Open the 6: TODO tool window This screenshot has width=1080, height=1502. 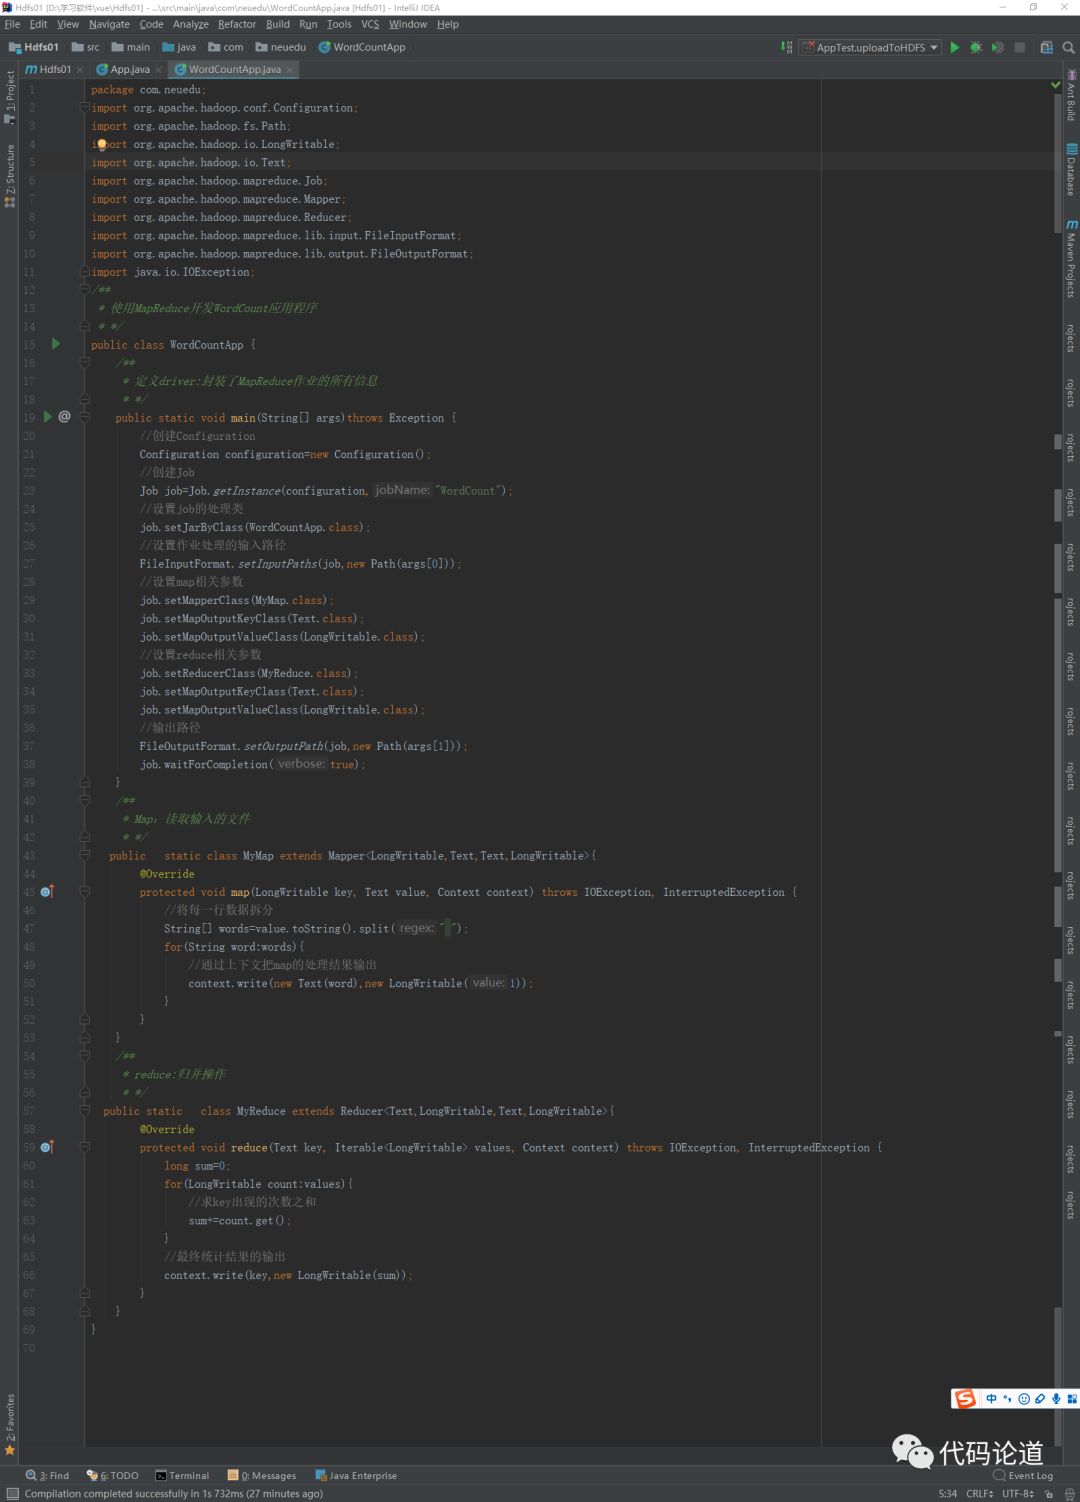[x=113, y=1475]
